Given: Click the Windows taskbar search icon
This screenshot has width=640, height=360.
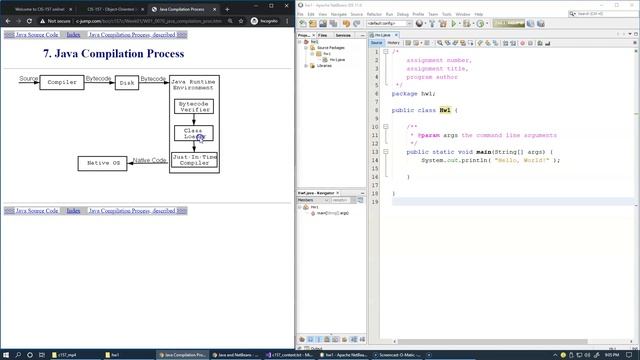Looking at the screenshot, I should tap(18, 355).
